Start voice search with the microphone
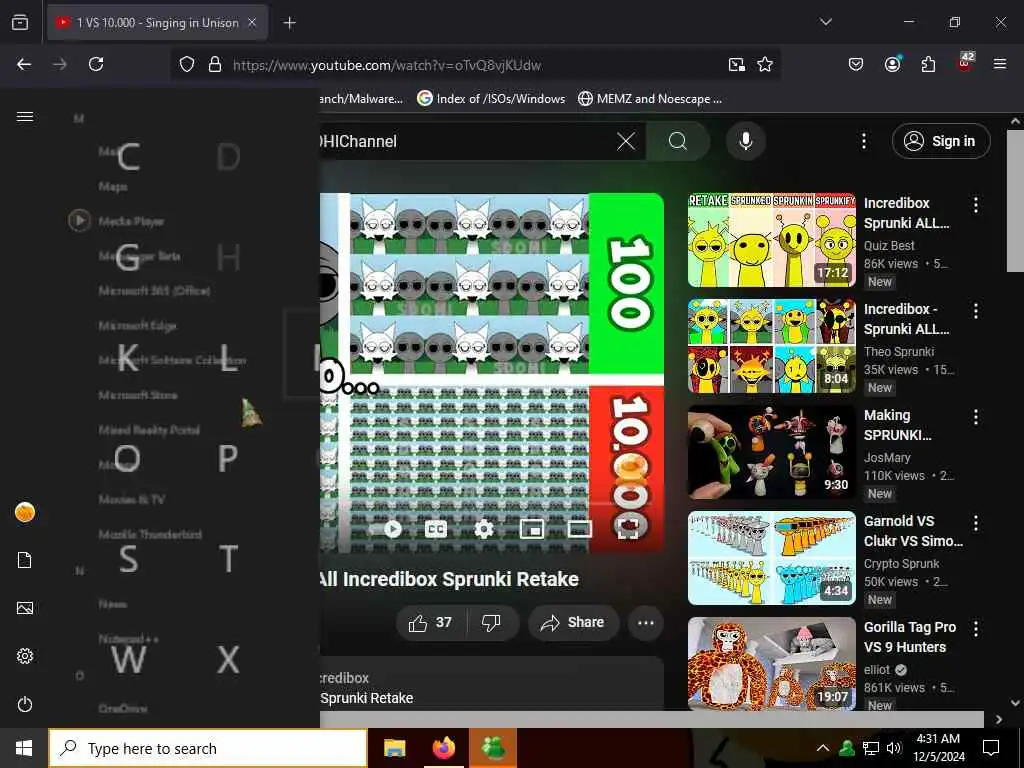This screenshot has height=768, width=1024. [746, 141]
